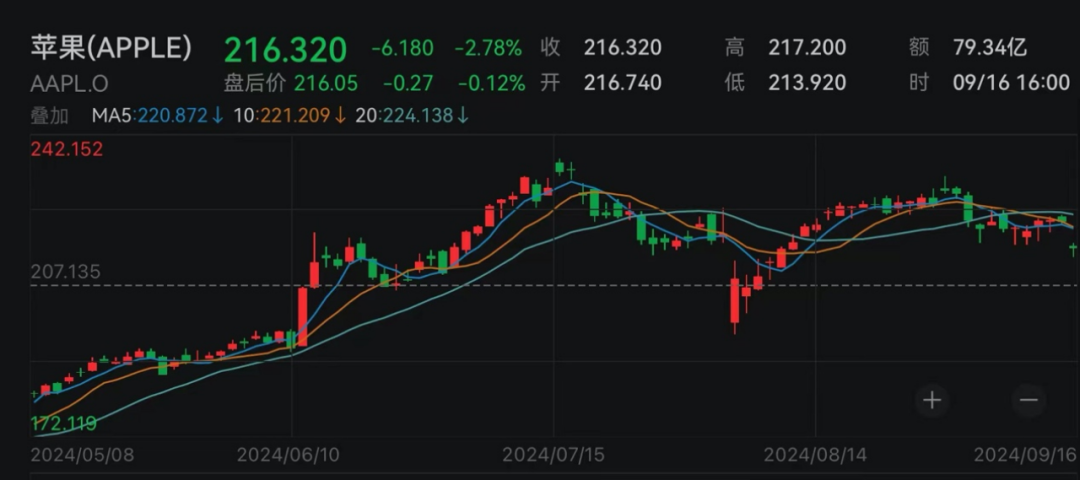The height and width of the screenshot is (480, 1080).
Task: Click the 盘后价 216.05 after-hours price
Action: click(291, 83)
